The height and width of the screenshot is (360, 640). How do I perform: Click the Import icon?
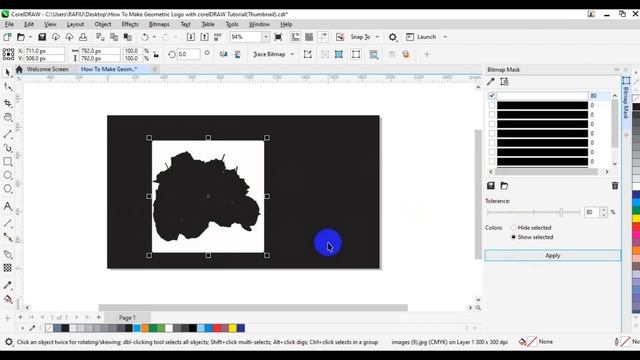191,37
